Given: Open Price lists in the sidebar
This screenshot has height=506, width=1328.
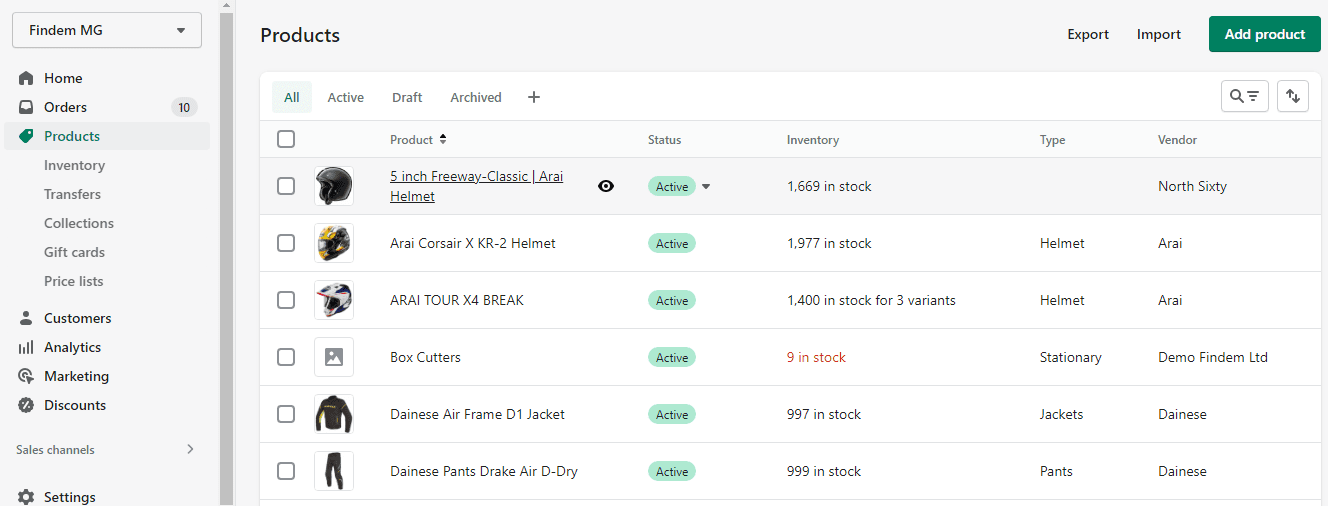Looking at the screenshot, I should click(x=74, y=281).
